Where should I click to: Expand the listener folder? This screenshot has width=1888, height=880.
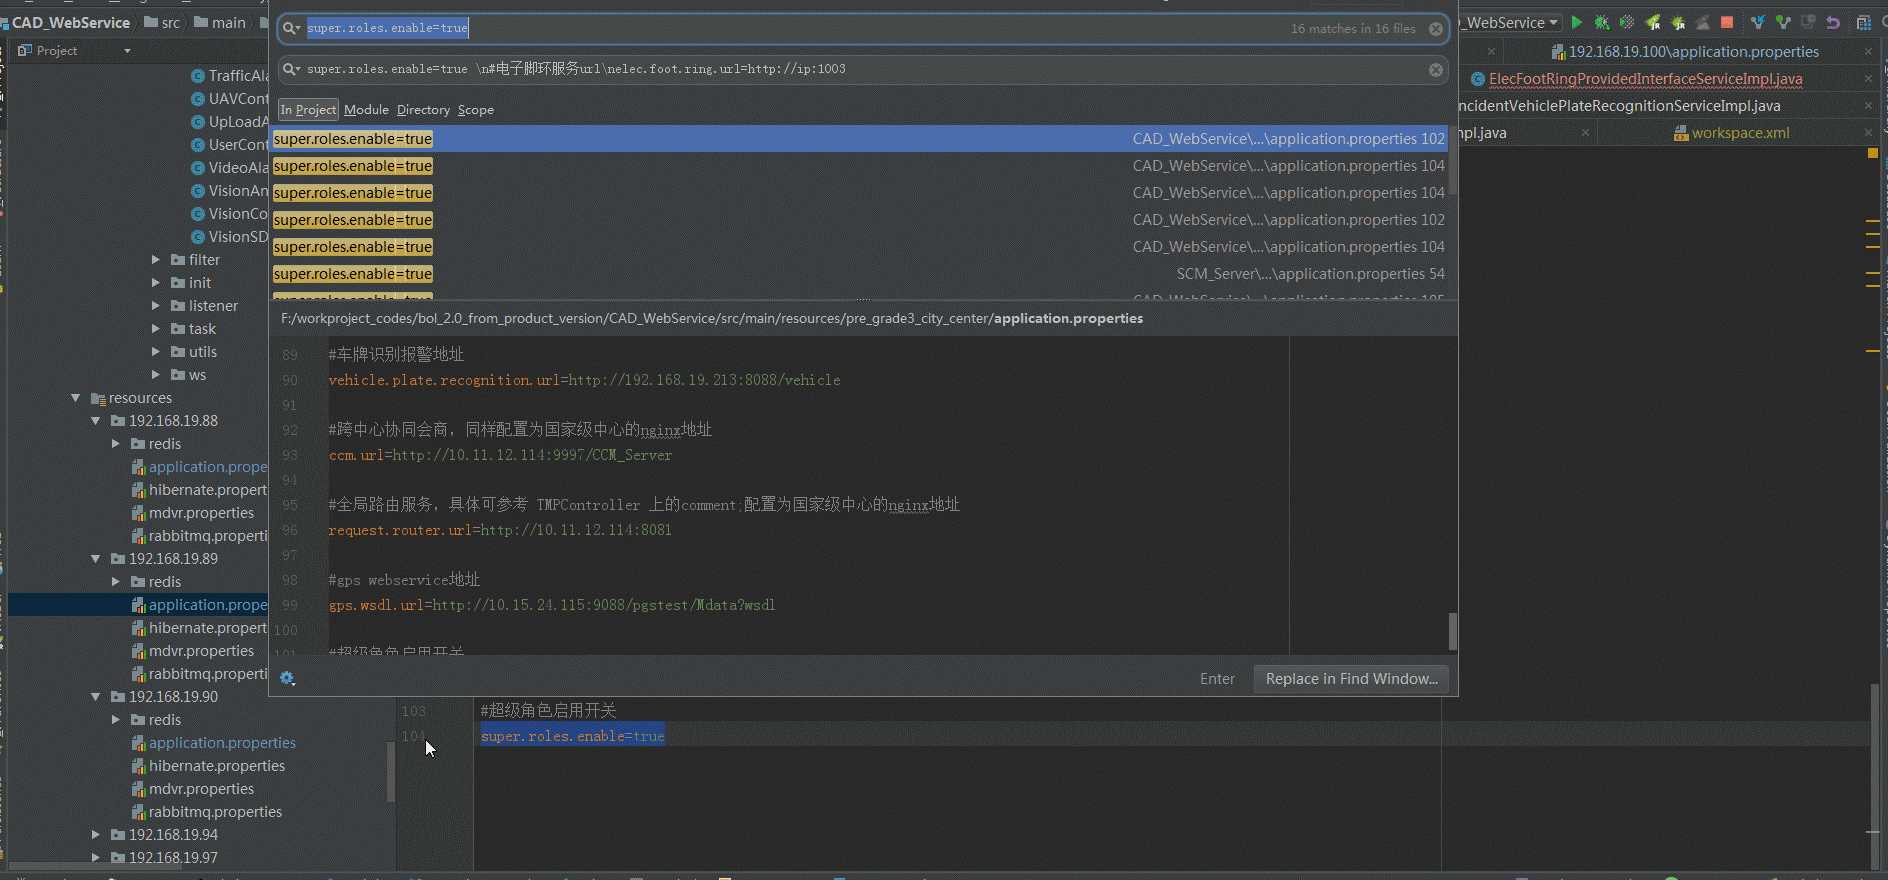click(x=155, y=306)
